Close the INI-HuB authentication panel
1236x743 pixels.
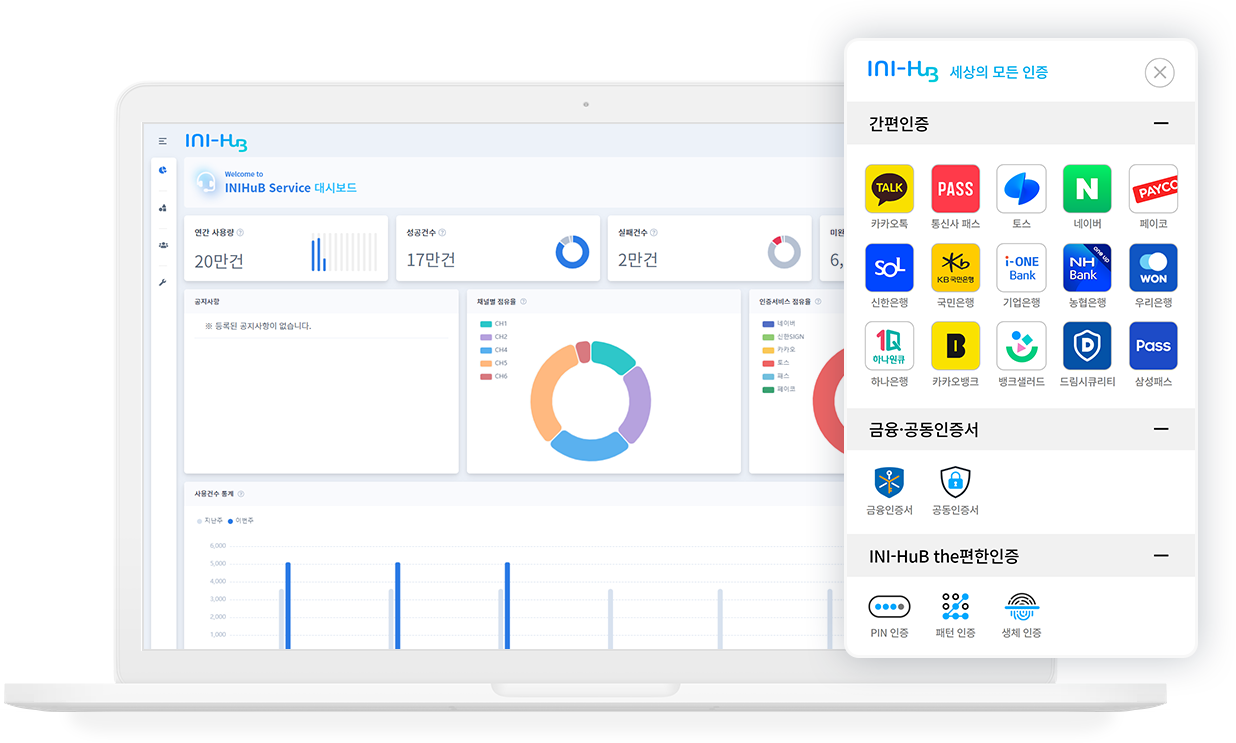coord(1159,72)
